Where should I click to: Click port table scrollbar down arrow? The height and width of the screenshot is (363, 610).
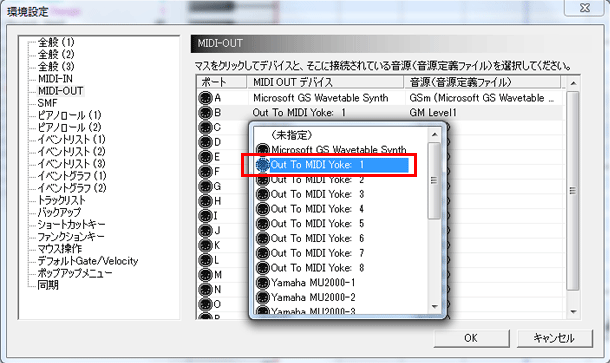tap(573, 312)
